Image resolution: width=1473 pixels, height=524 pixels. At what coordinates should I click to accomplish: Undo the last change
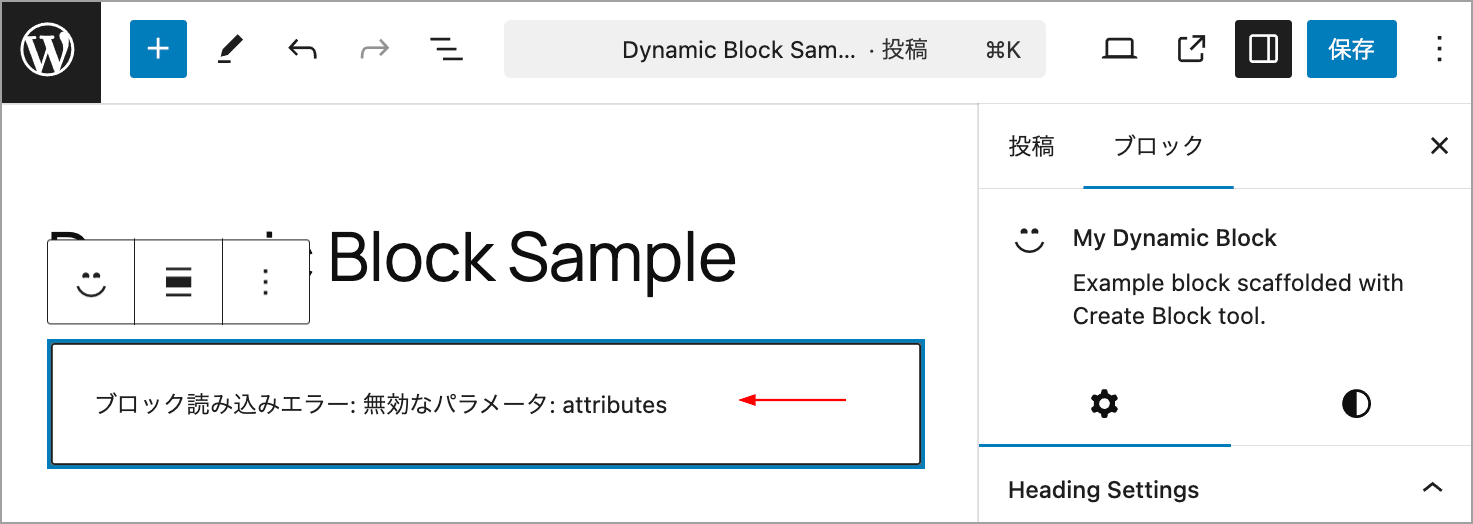pos(302,49)
